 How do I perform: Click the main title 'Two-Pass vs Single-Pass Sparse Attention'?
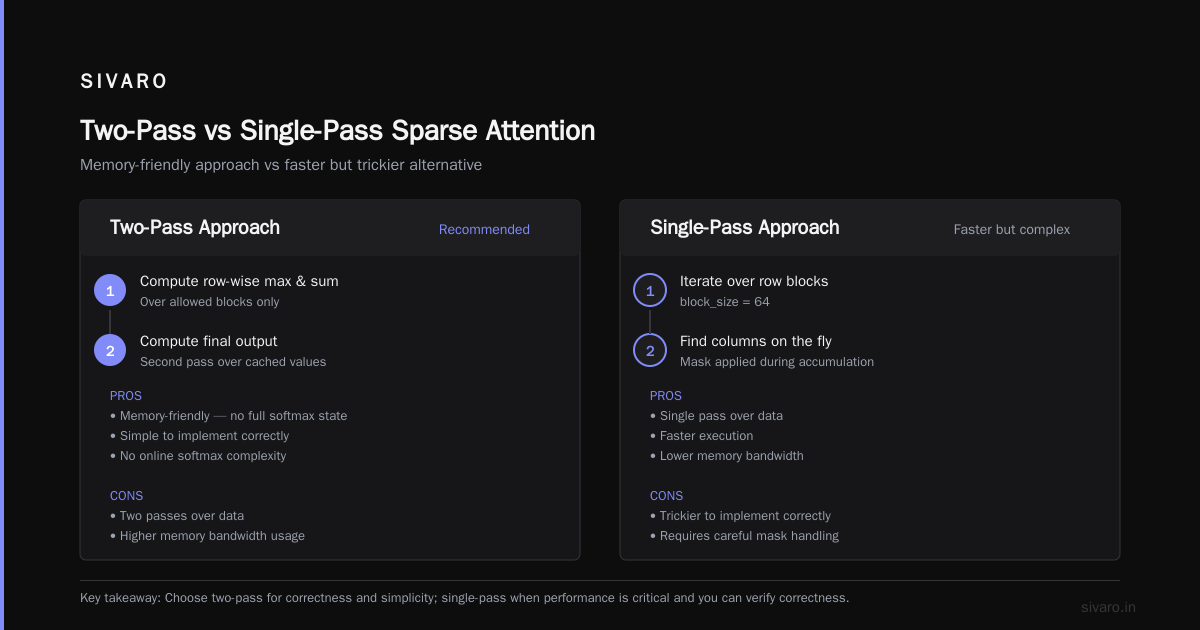coord(337,131)
